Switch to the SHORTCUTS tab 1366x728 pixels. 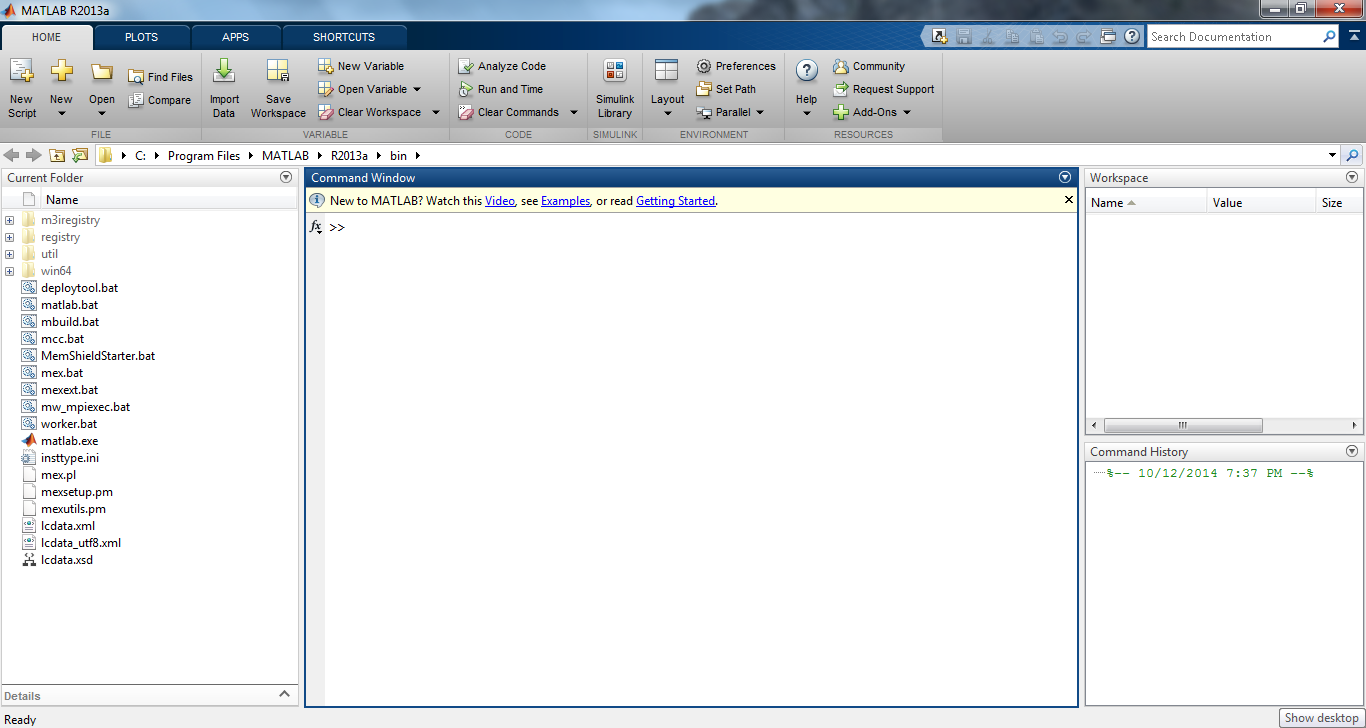click(344, 37)
